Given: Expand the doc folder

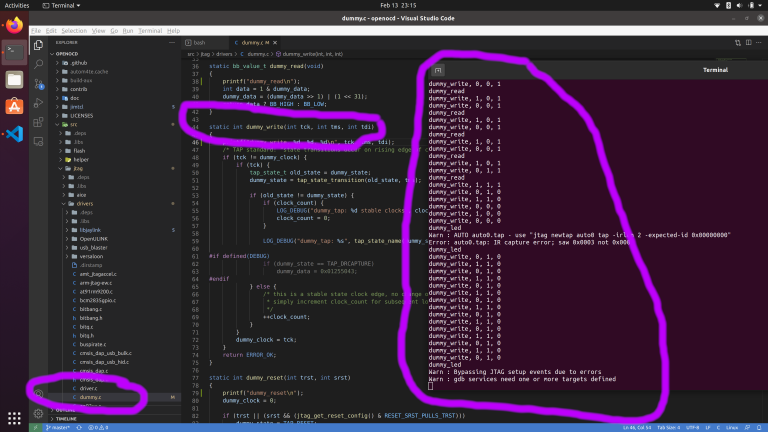Looking at the screenshot, I should (74, 98).
